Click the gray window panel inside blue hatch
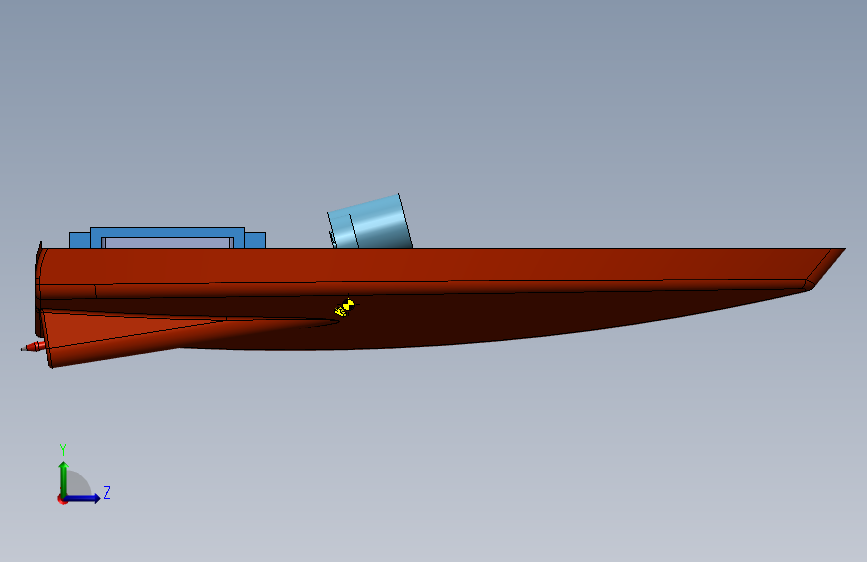This screenshot has height=562, width=867. [166, 243]
